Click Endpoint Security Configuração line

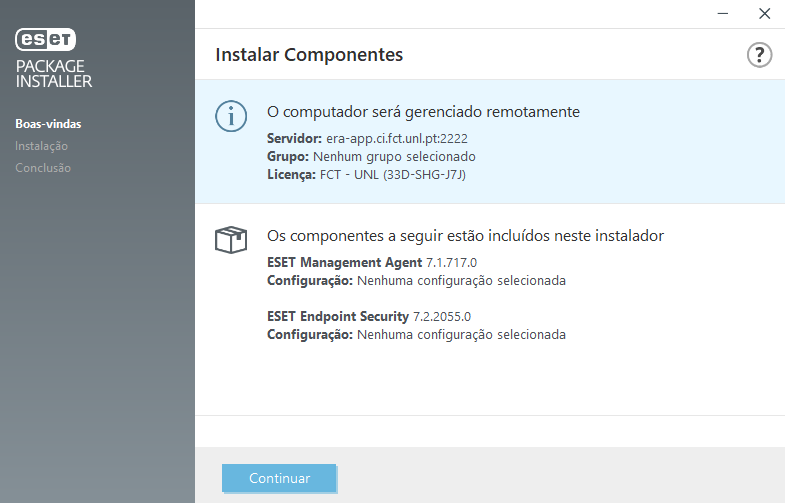click(x=417, y=334)
